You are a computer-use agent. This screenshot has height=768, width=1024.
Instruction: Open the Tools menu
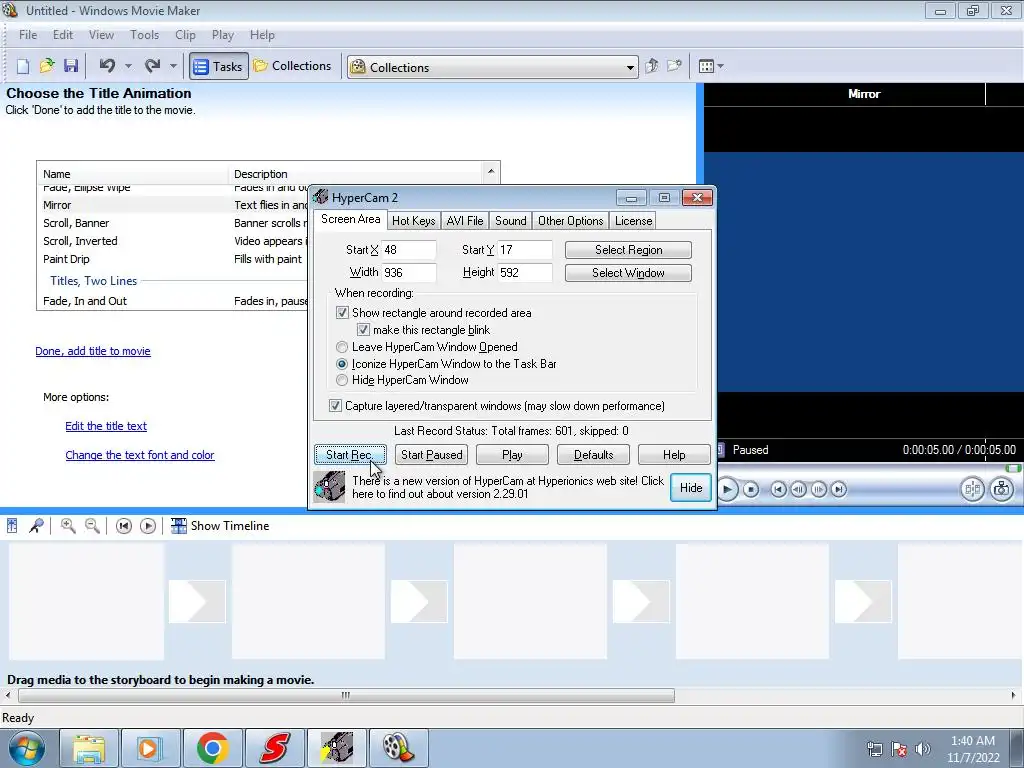pos(144,35)
